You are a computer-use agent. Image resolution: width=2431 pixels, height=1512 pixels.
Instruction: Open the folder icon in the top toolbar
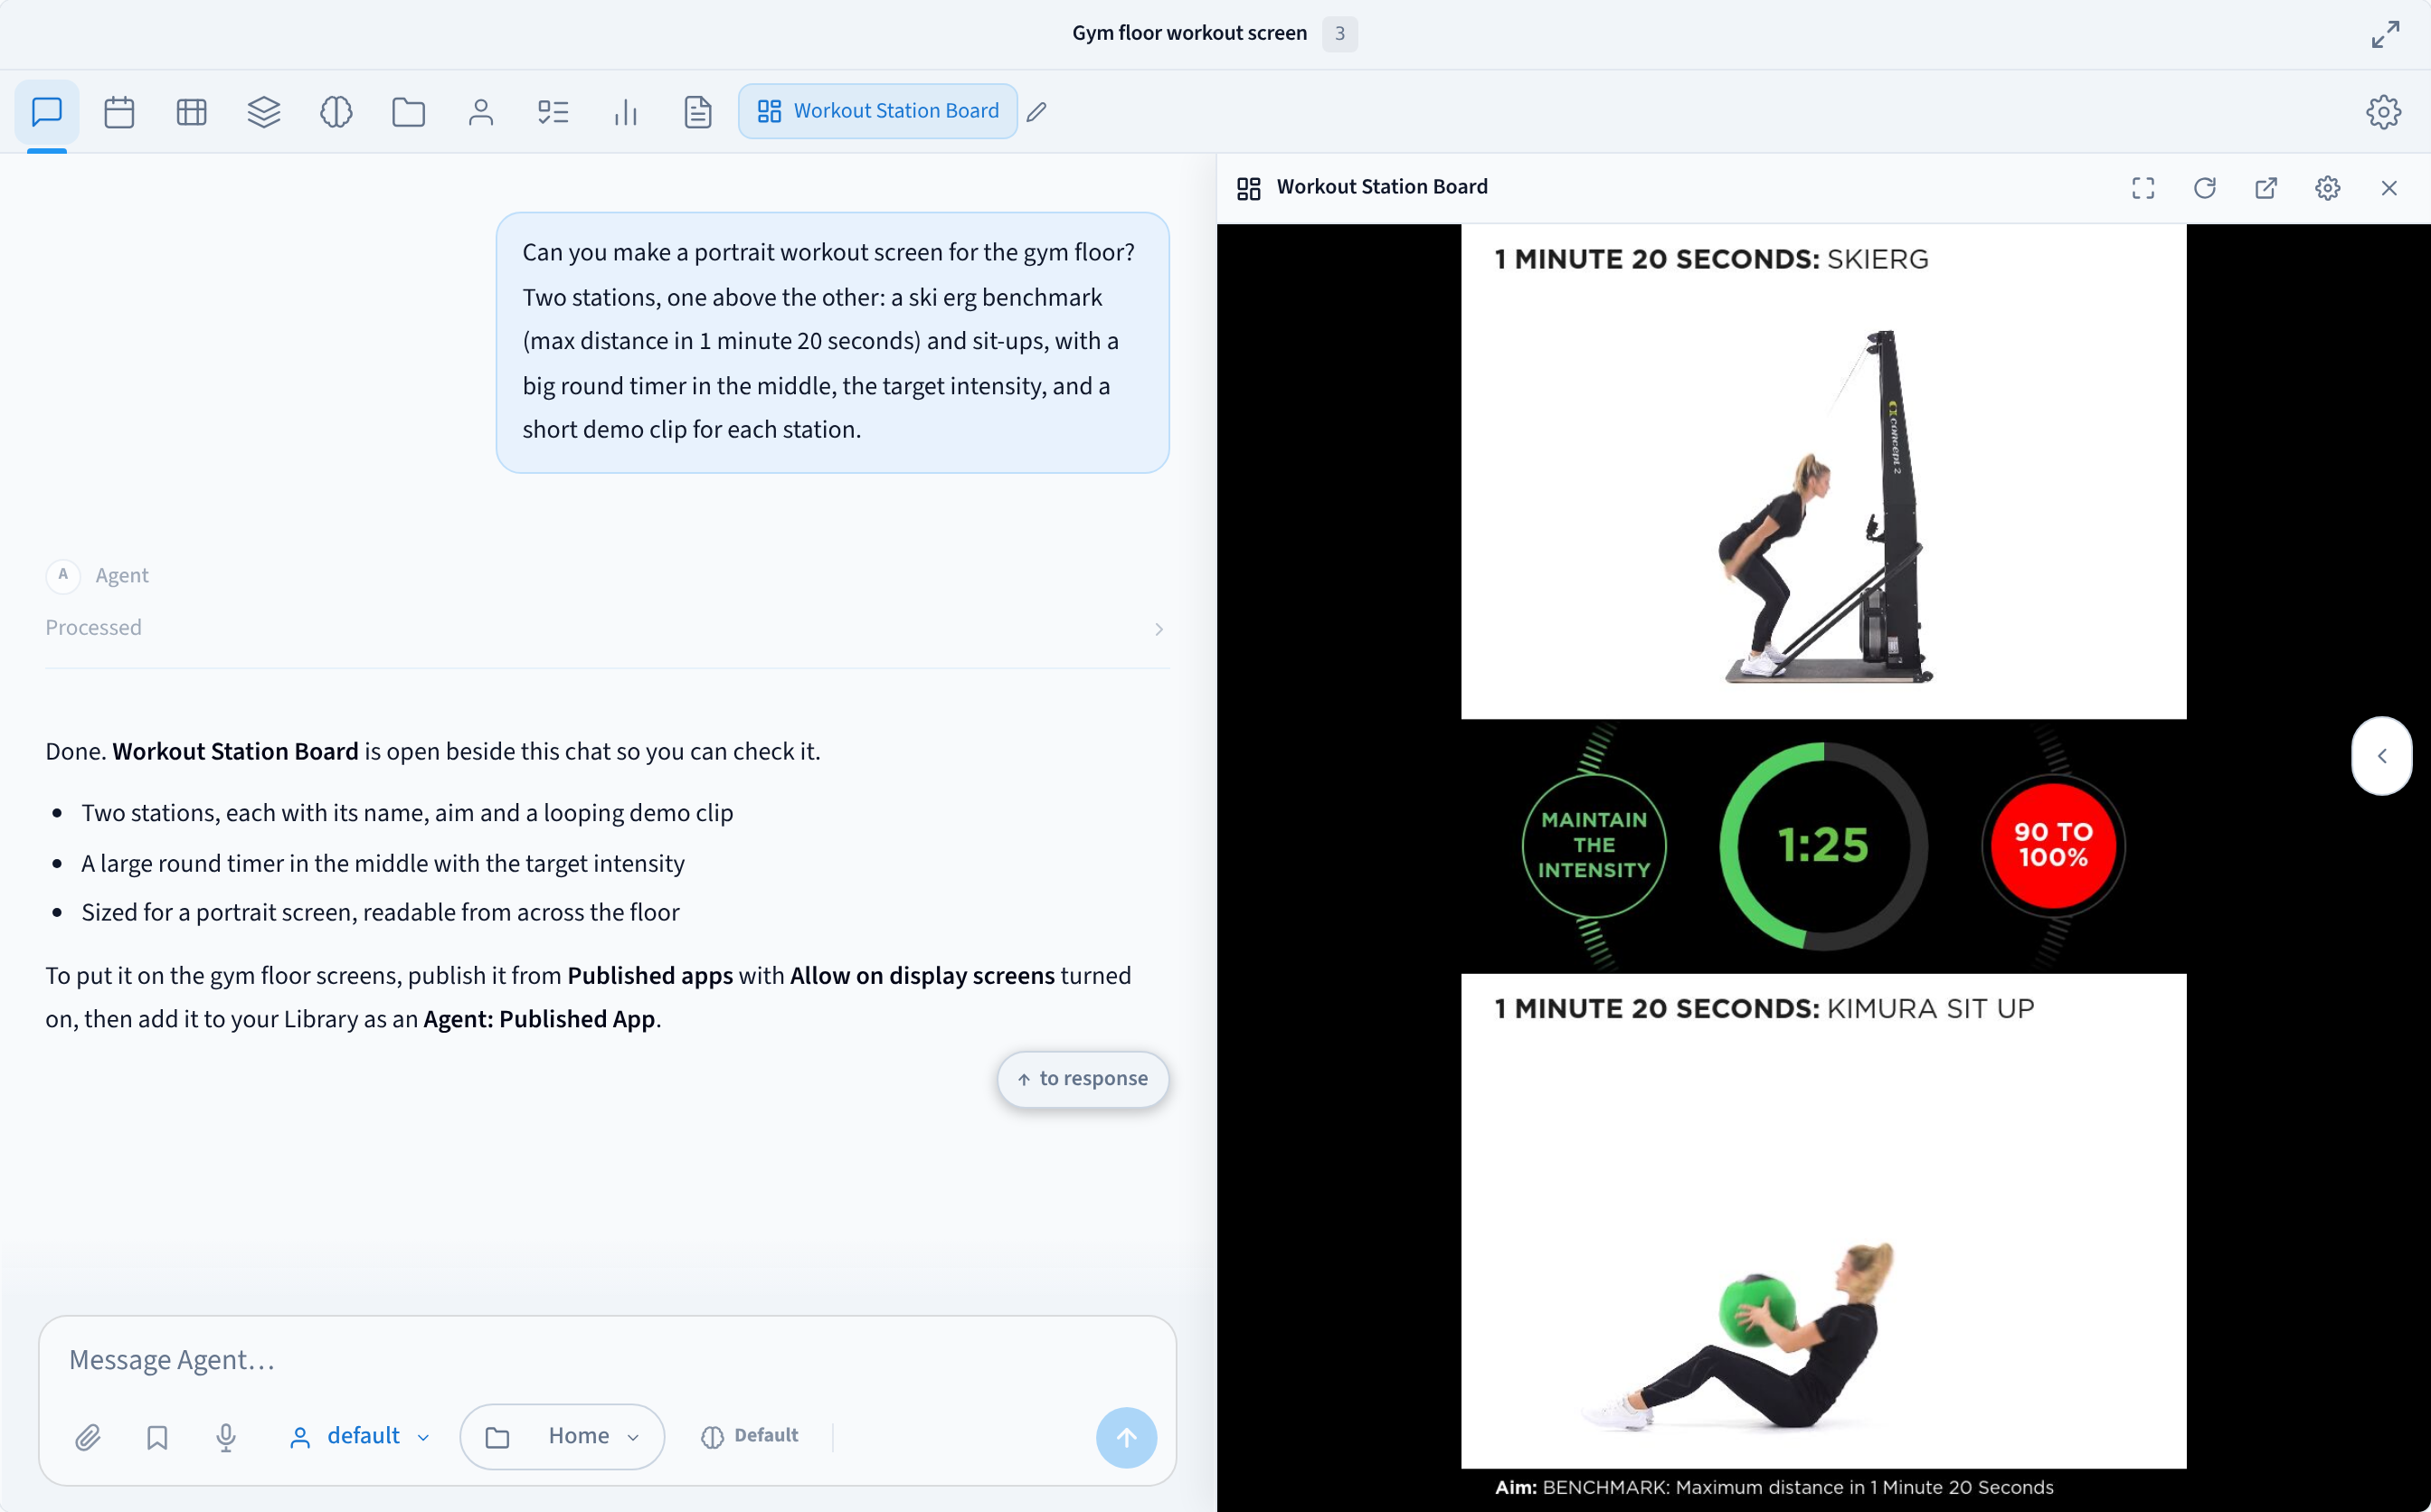408,111
